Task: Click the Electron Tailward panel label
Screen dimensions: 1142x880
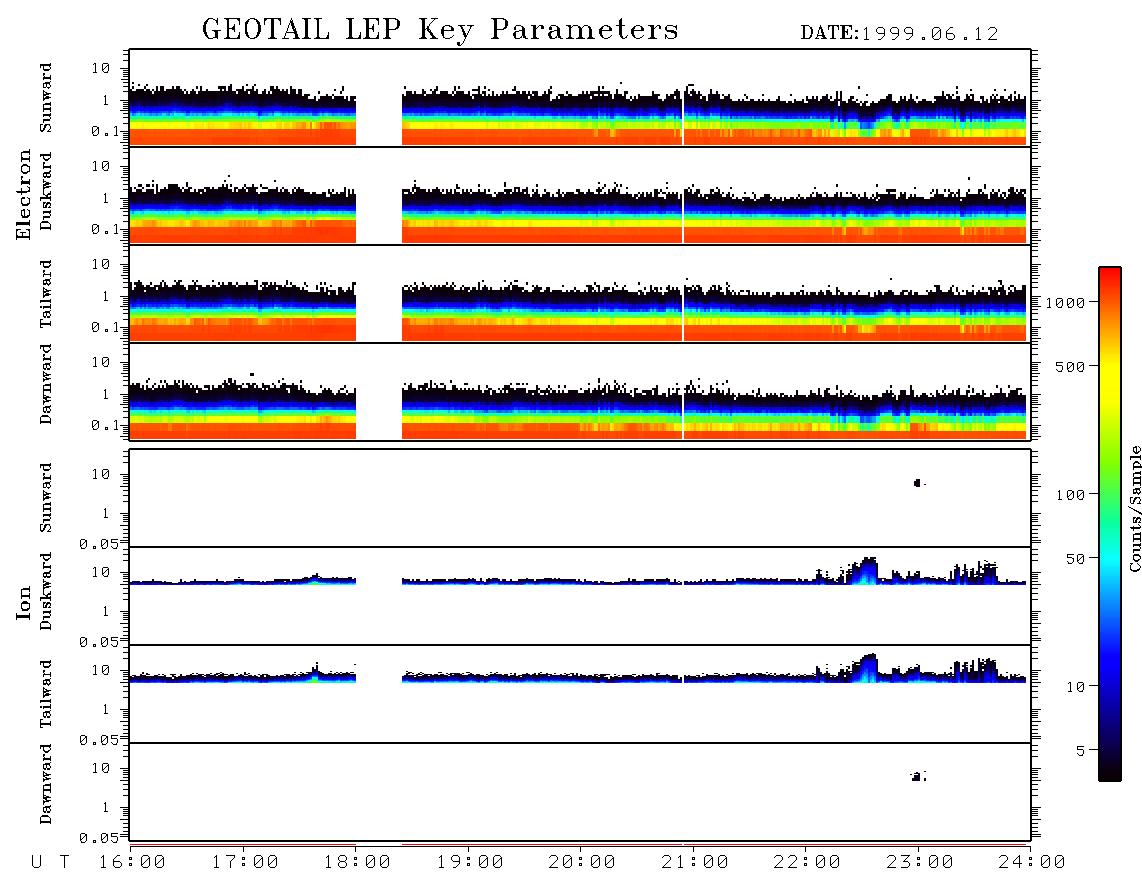Action: [46, 294]
